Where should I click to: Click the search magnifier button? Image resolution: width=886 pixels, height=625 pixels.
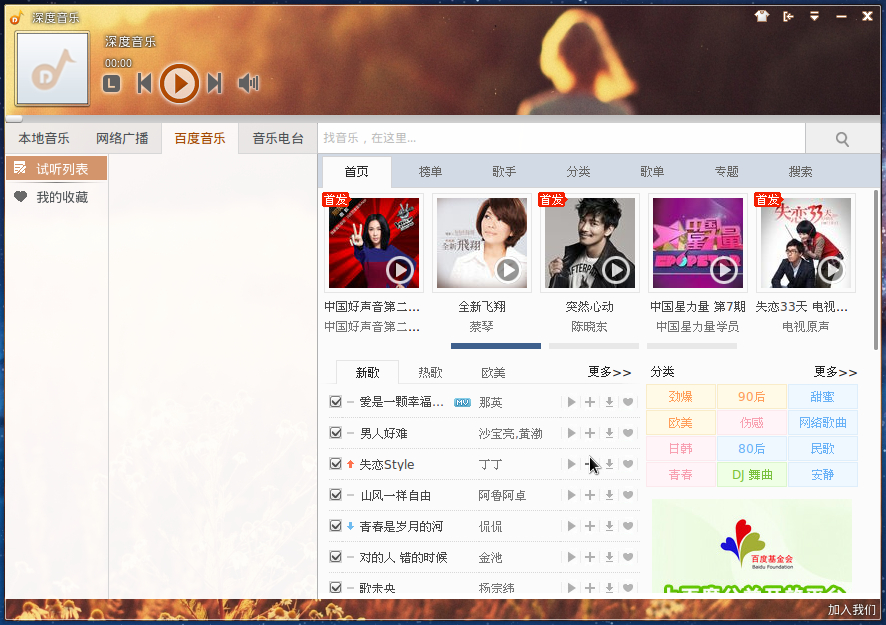842,139
